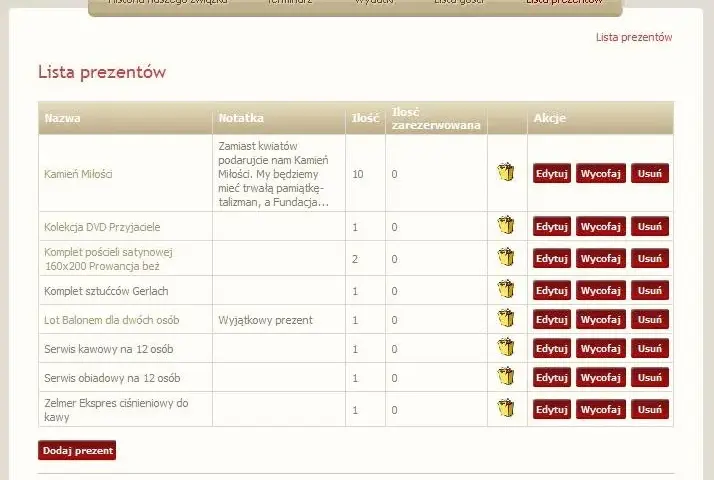Click the Zamiast kwiatów note text

[273, 174]
